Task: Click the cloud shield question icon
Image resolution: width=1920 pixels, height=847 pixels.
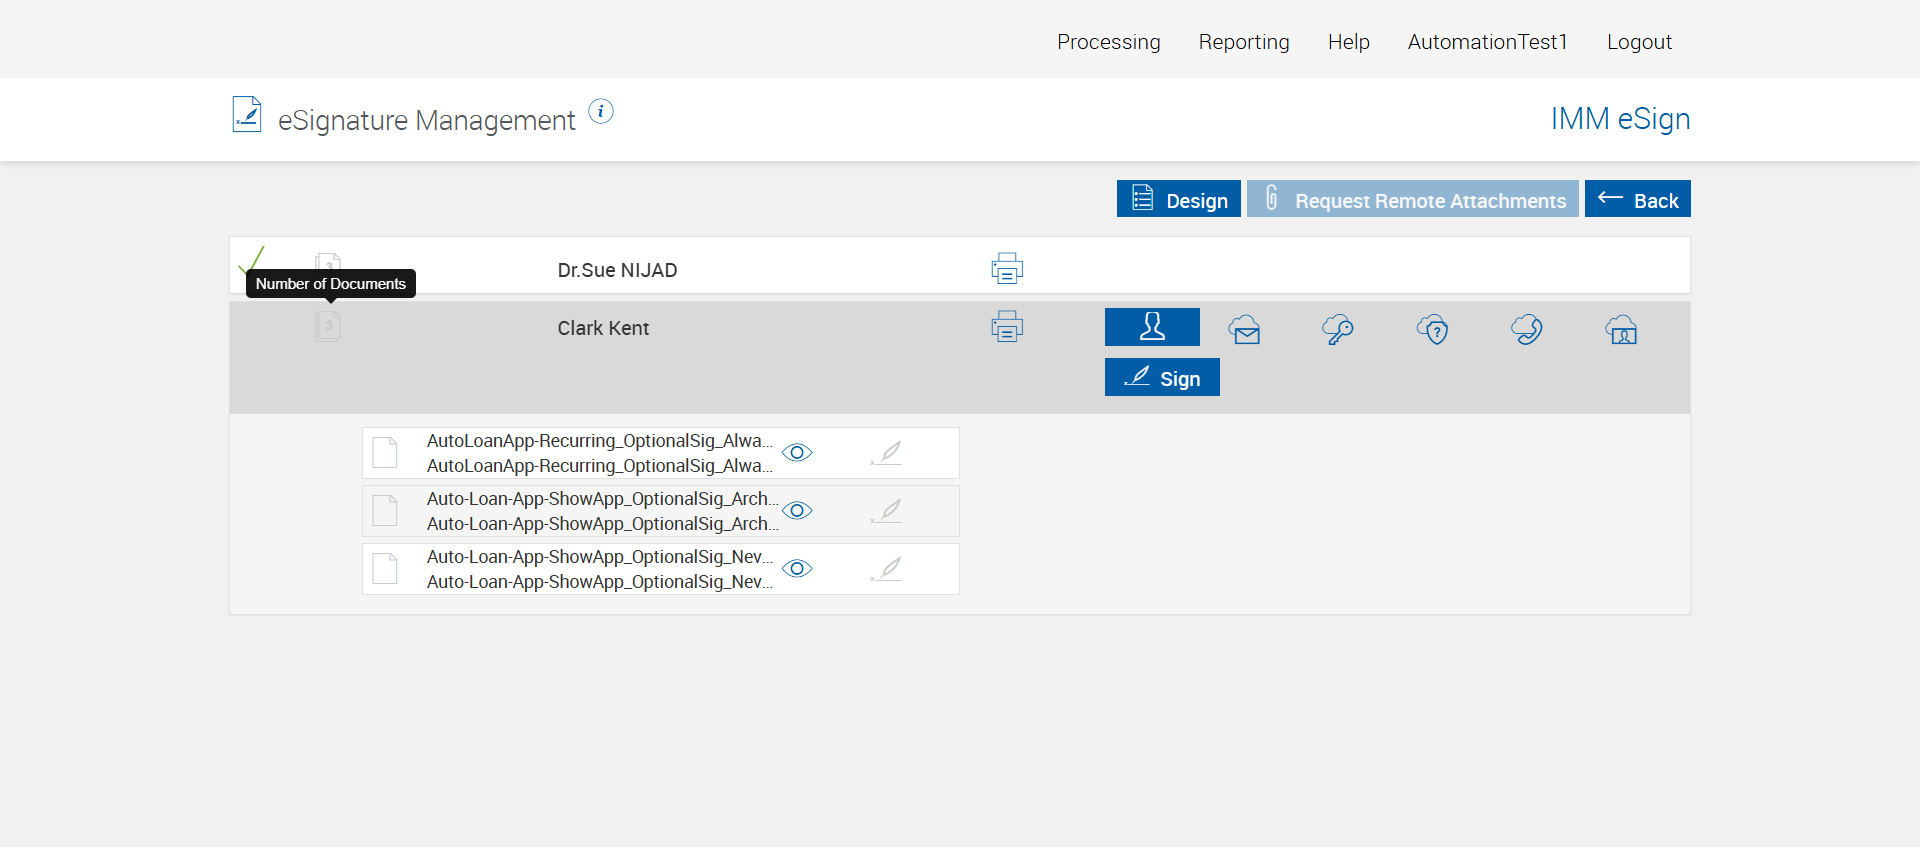Action: click(x=1433, y=329)
